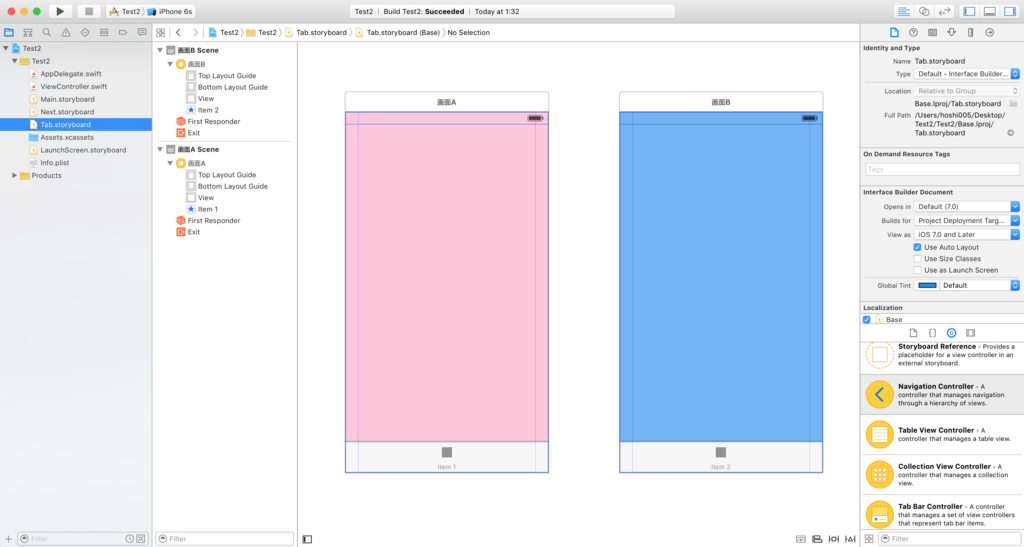Select Item 1 tab bar item on 画面A

click(447, 456)
